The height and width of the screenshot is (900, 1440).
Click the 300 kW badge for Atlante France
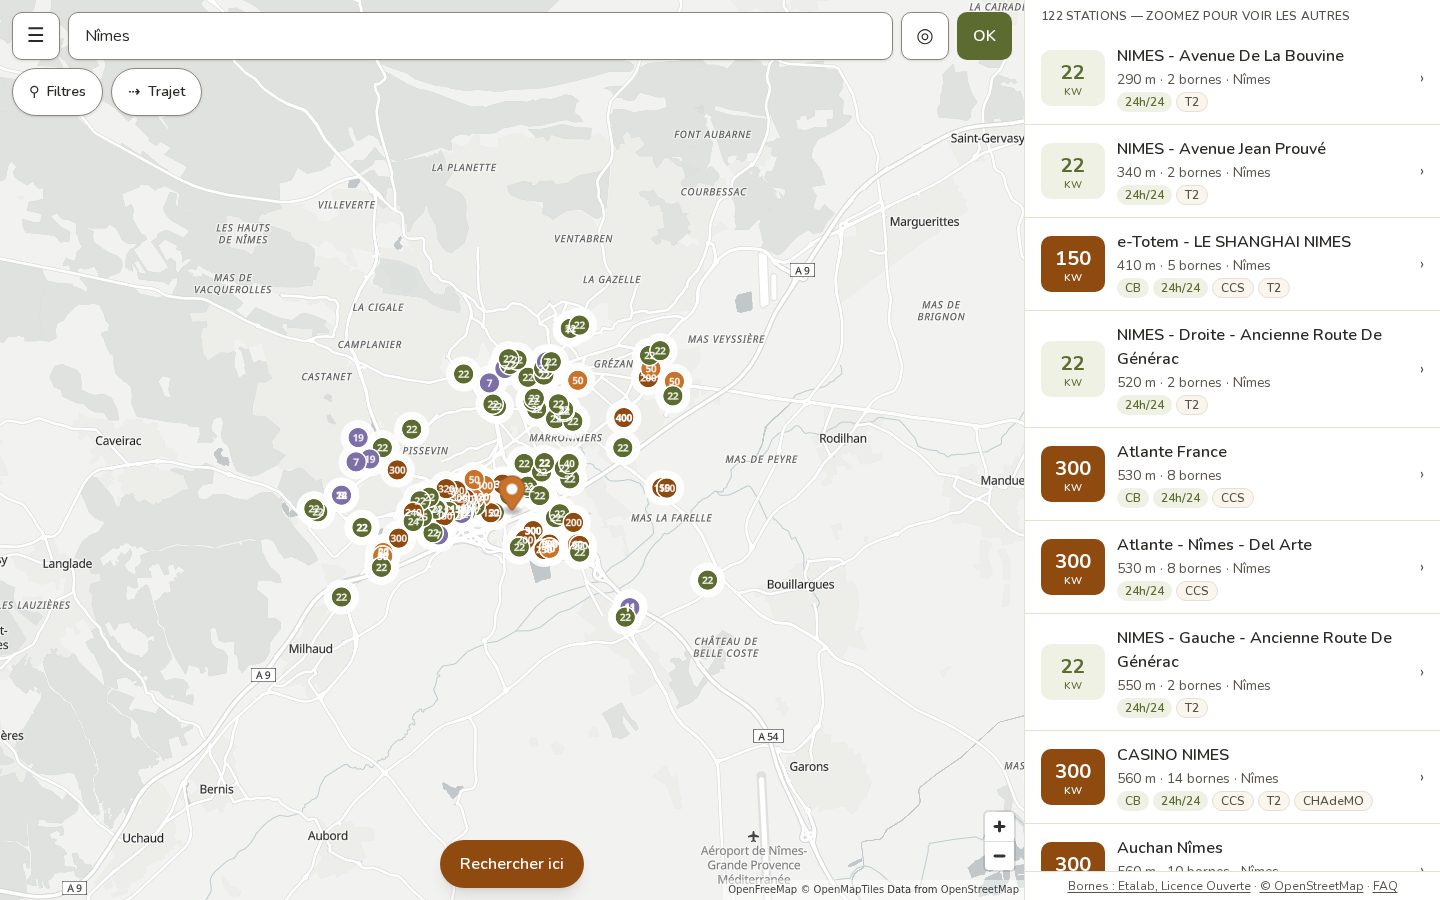pos(1073,474)
